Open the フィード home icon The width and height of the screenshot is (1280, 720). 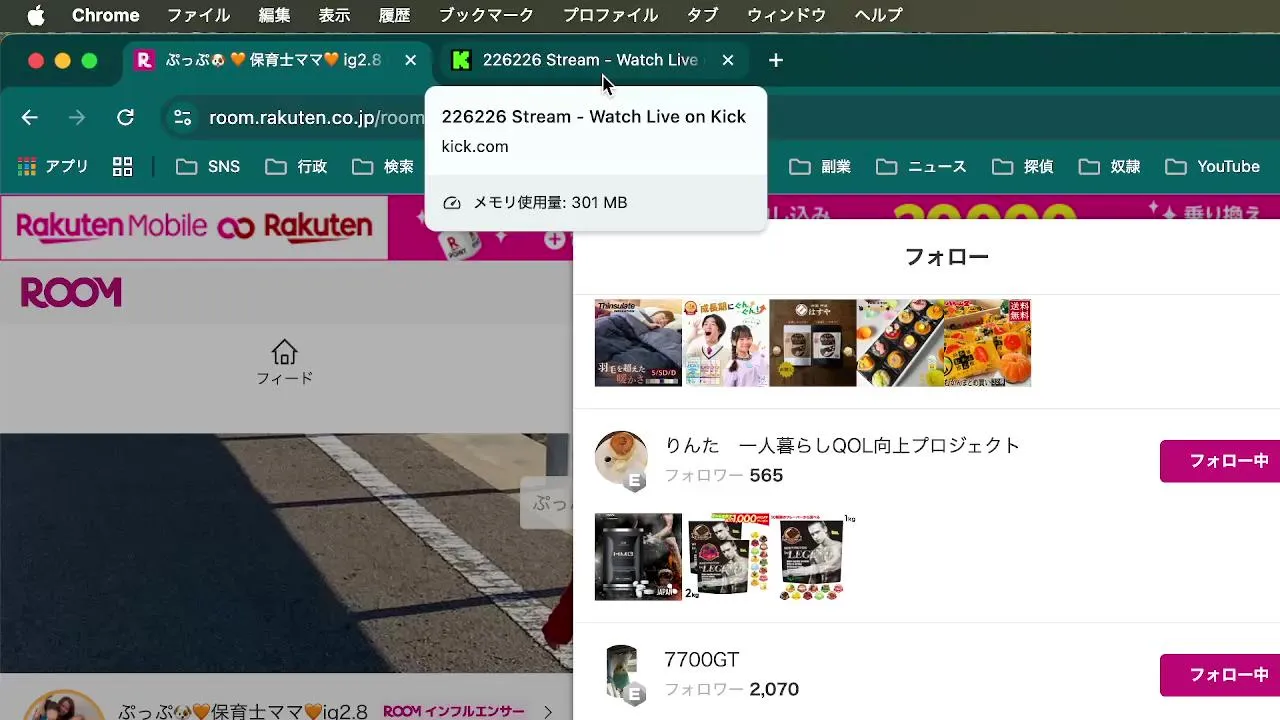click(284, 363)
